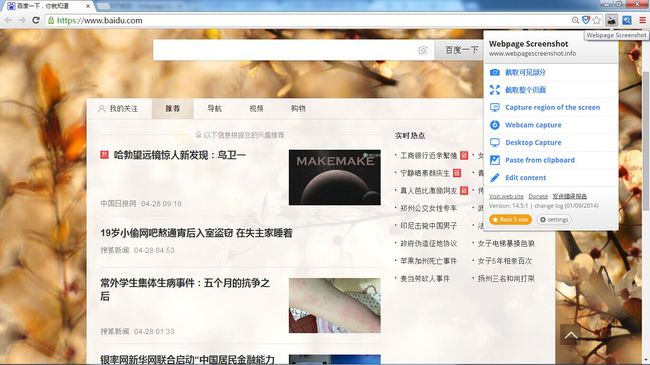Click the Edit content pencil icon

(x=495, y=178)
